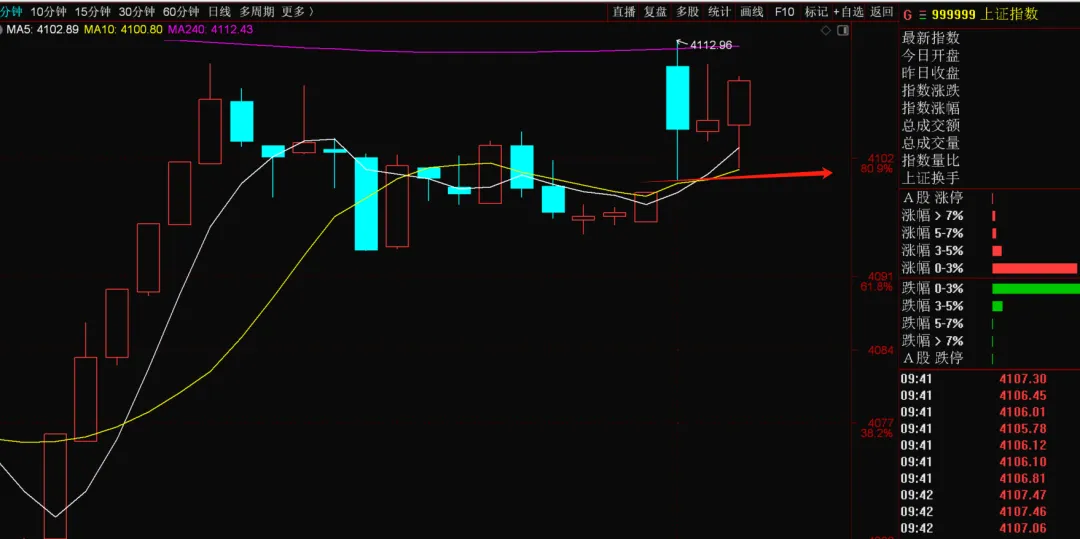Select the 4106.10 tick entry
This screenshot has width=1080, height=539.
[x=1023, y=462]
